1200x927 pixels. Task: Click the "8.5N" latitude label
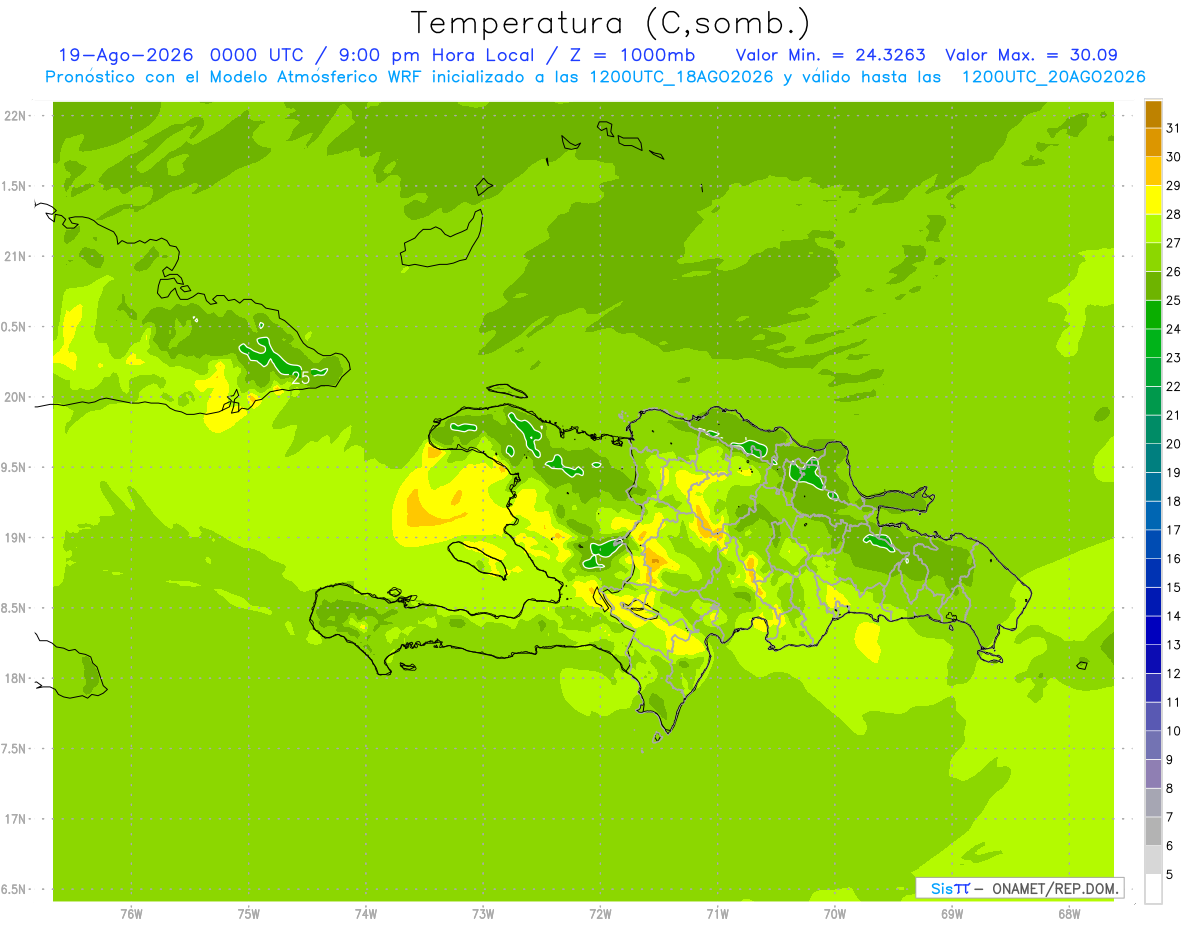pos(15,608)
